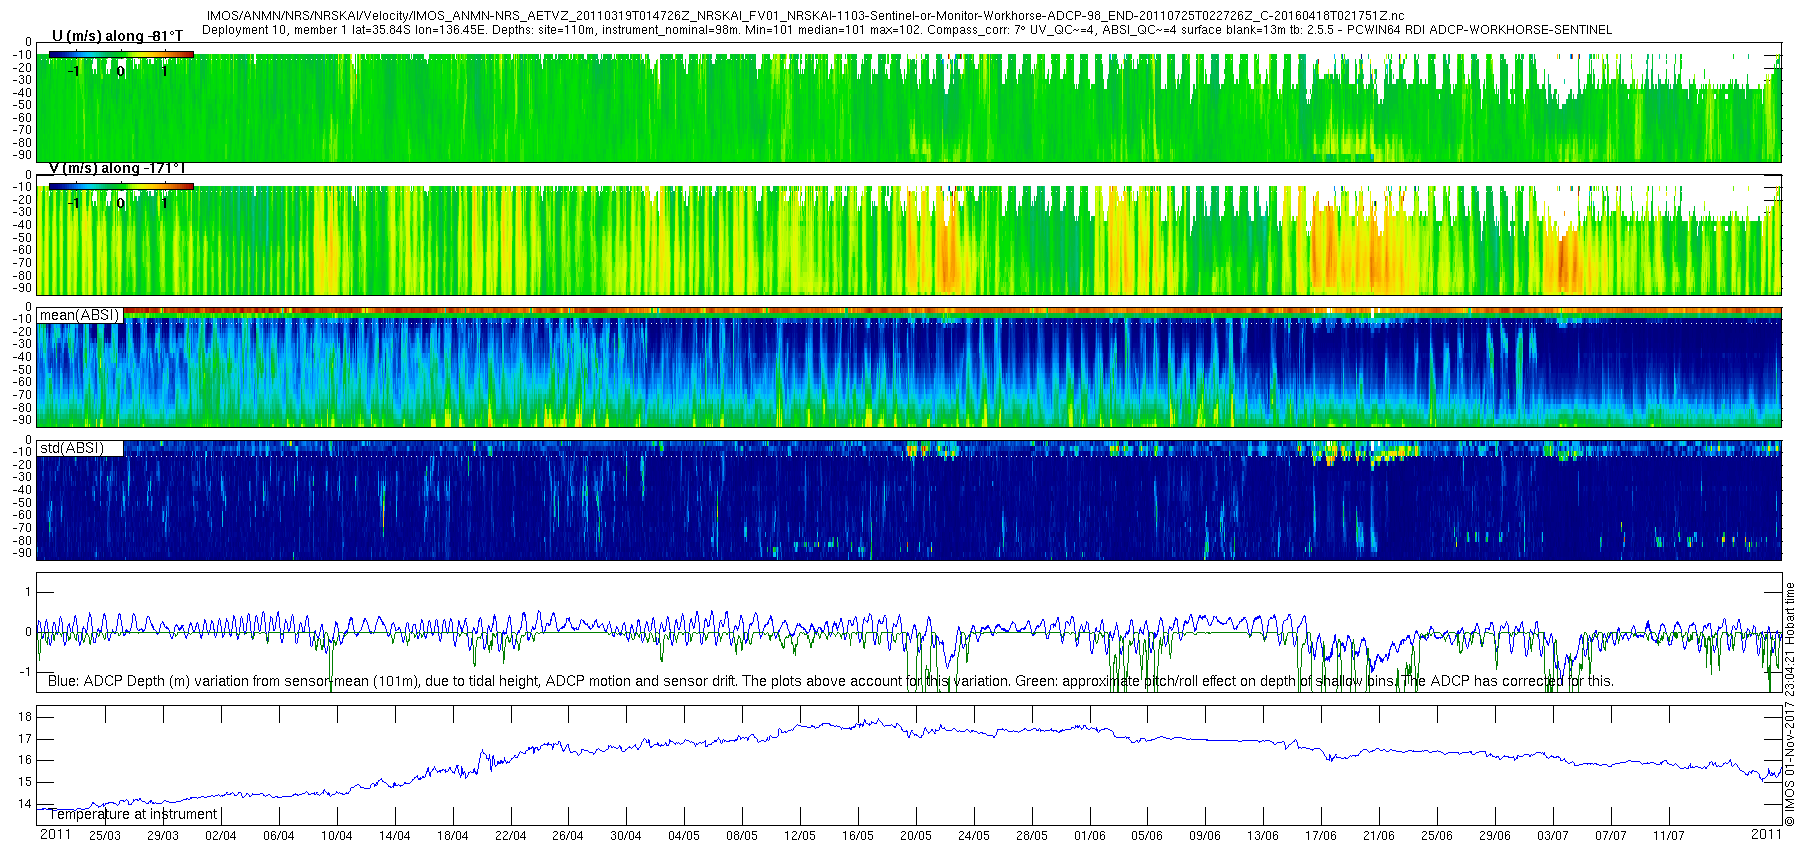Screen dimensions: 1800x850
Task: Click the 18 tick on temperature axis
Action: pyautogui.click(x=25, y=717)
